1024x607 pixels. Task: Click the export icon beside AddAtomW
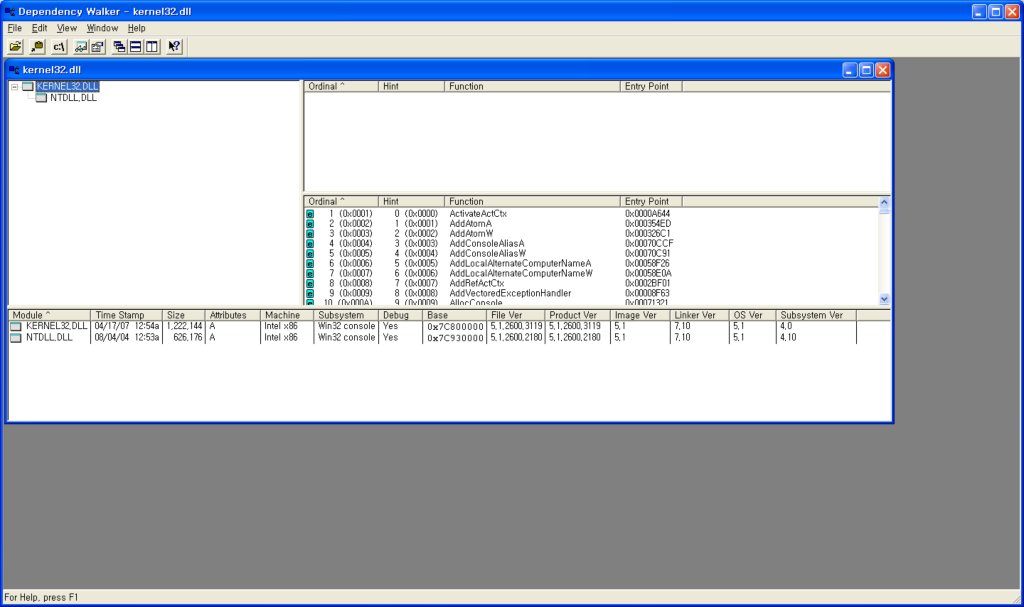(310, 233)
